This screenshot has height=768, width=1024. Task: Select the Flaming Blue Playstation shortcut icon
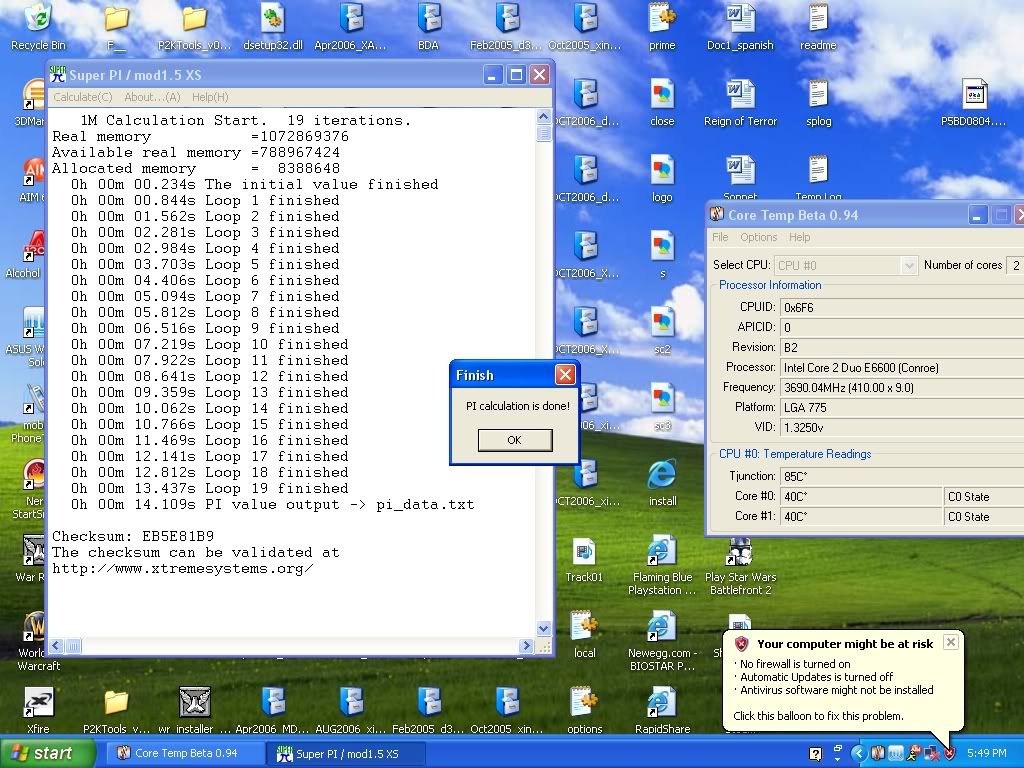click(662, 566)
